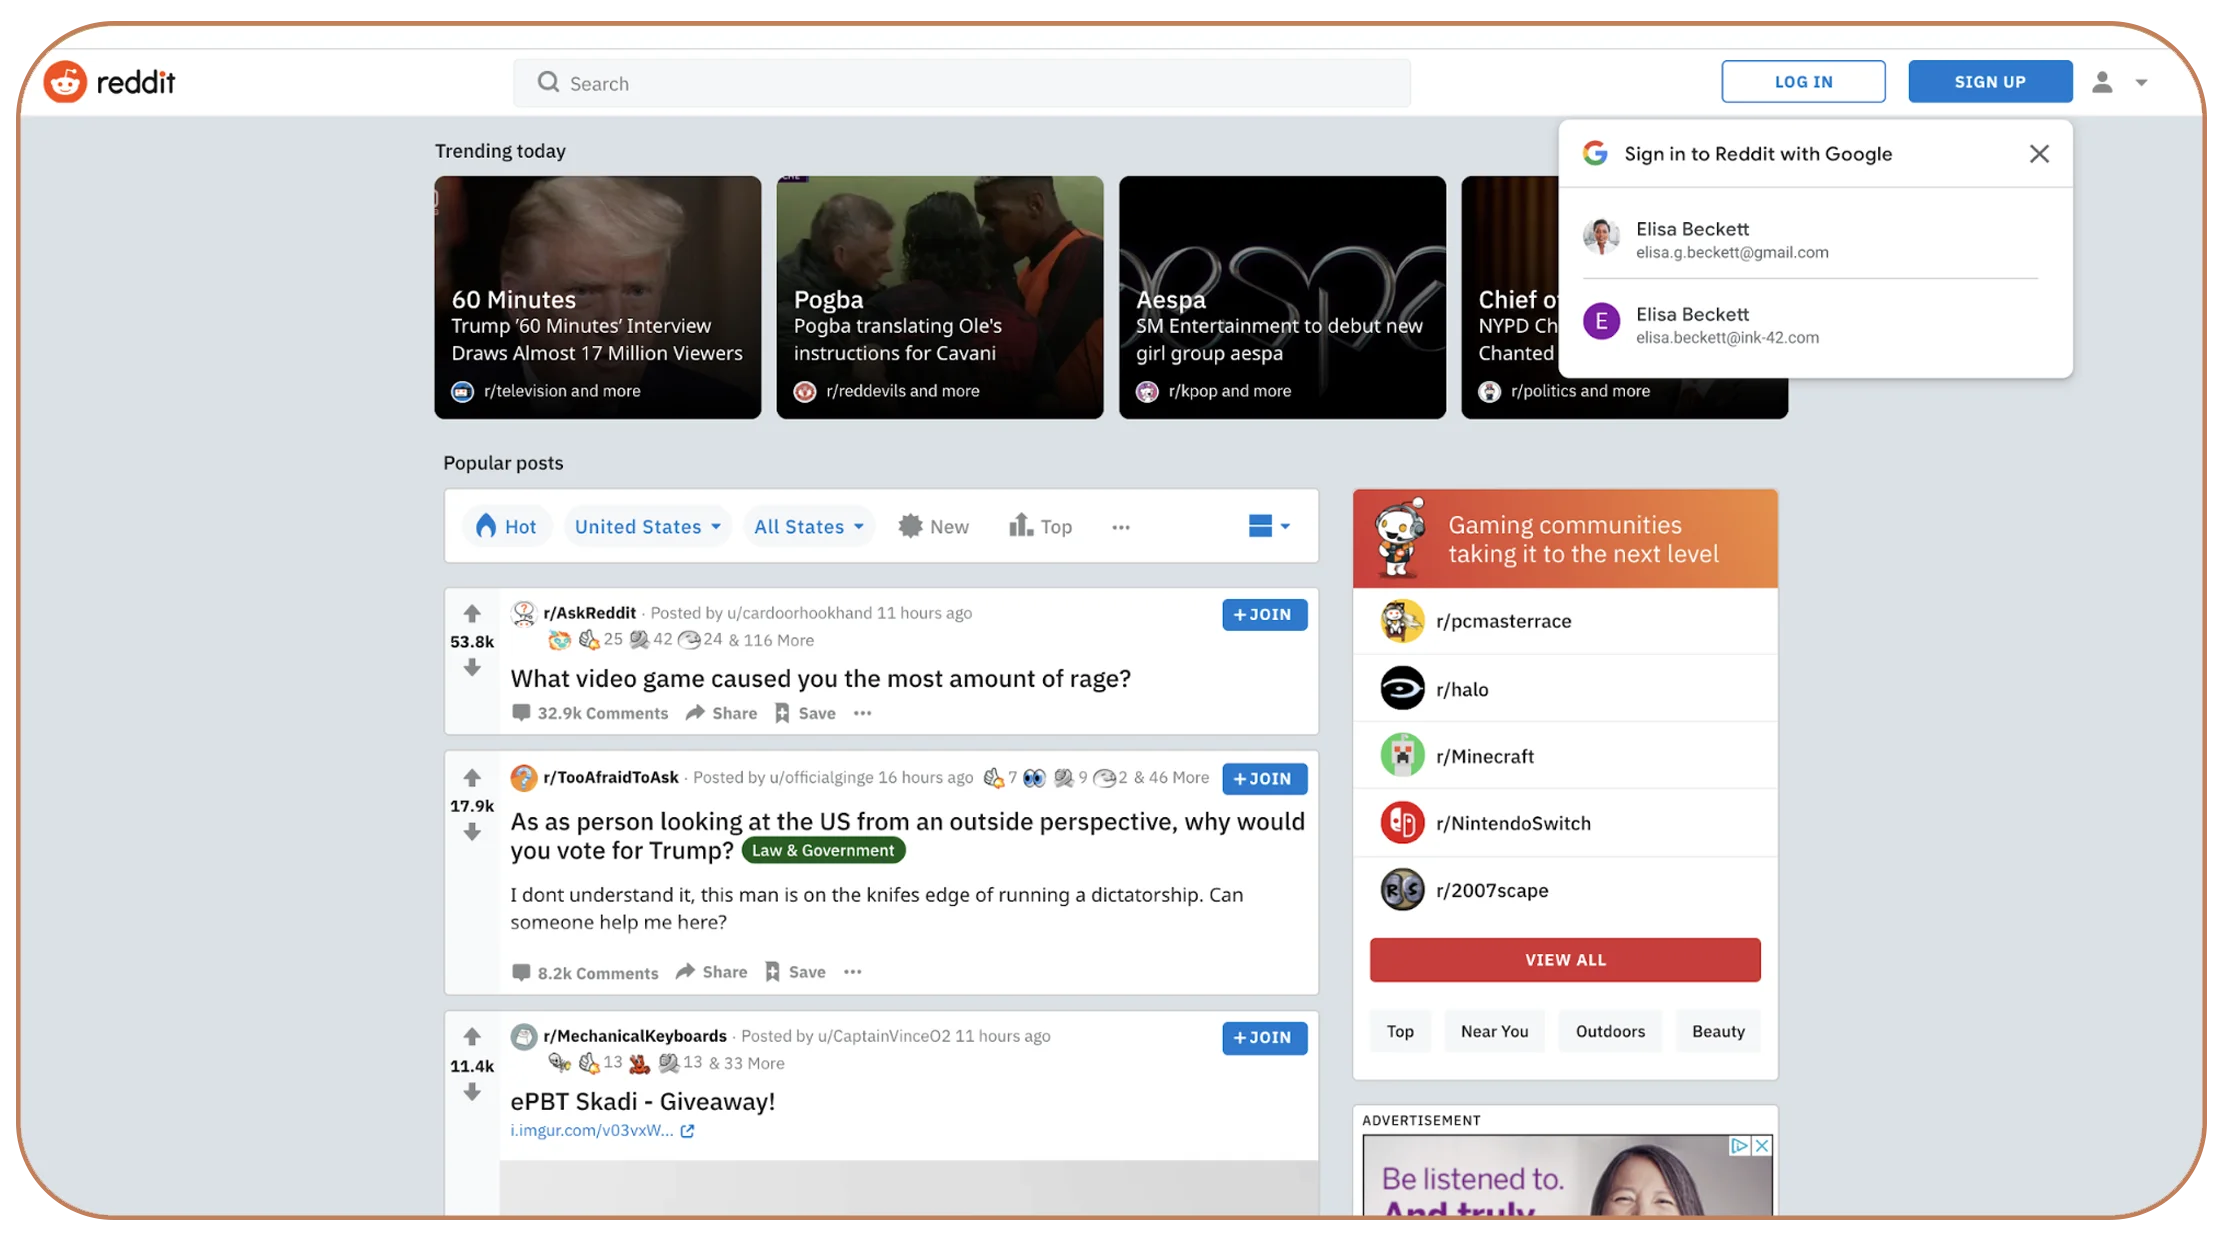Select the Top sort option
2223x1240 pixels.
(x=1040, y=526)
